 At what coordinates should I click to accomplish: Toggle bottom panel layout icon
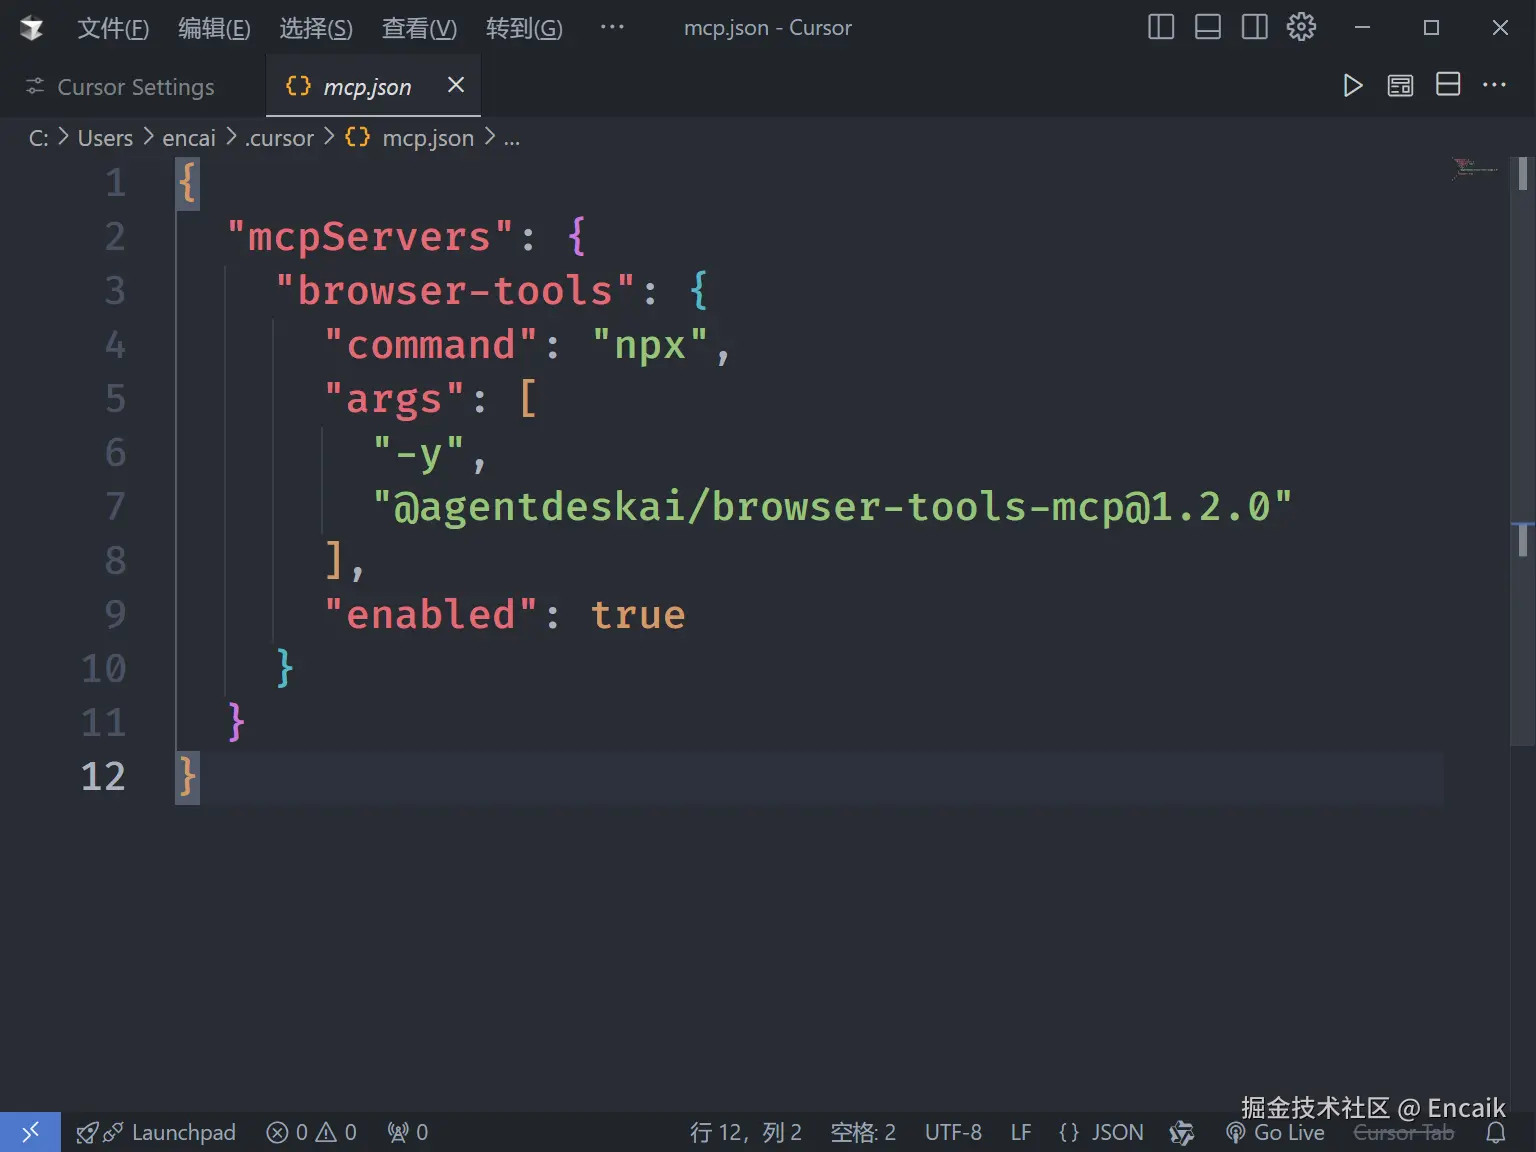pyautogui.click(x=1208, y=27)
